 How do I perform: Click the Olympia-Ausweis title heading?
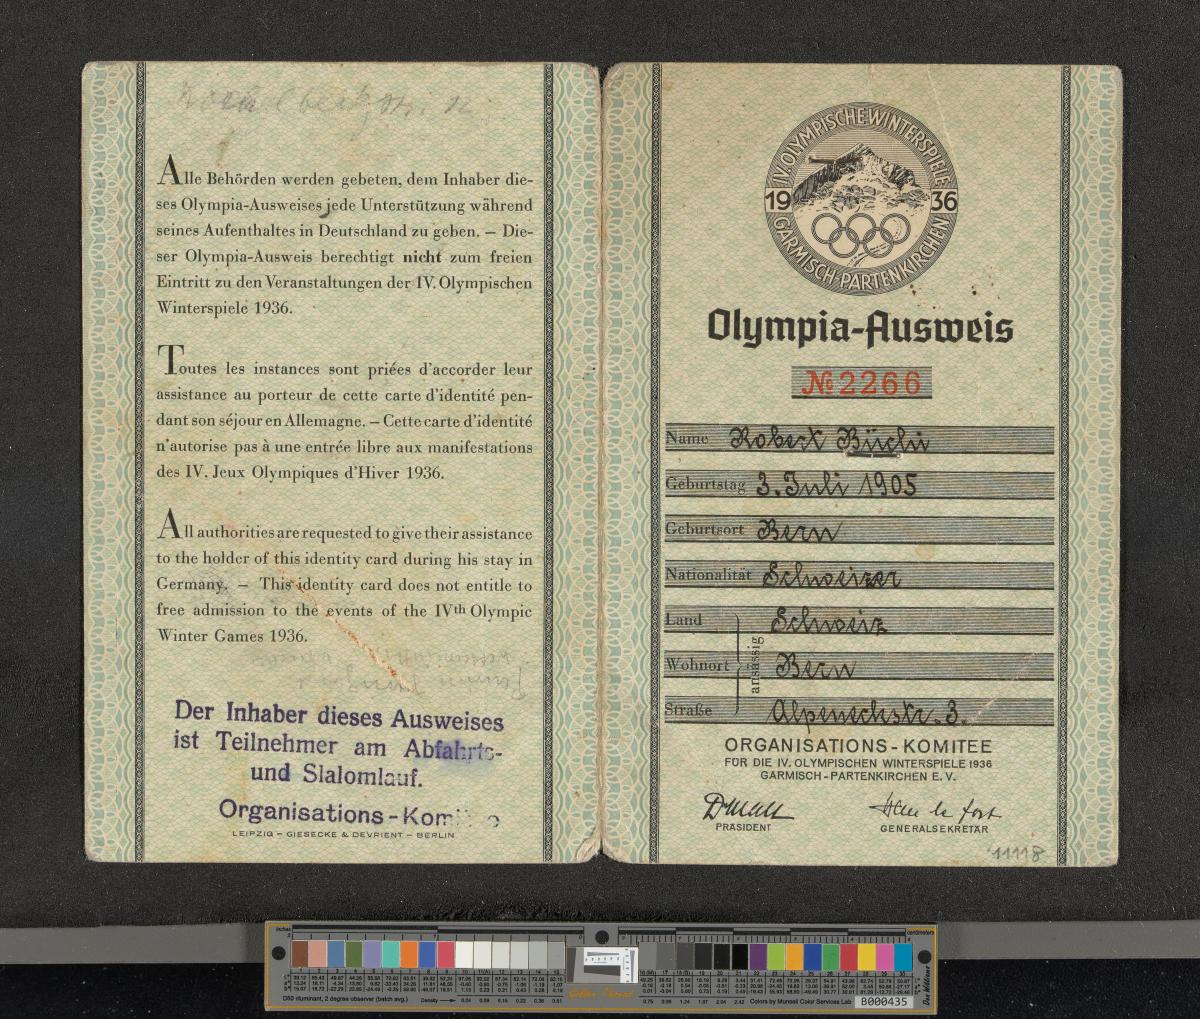point(860,326)
